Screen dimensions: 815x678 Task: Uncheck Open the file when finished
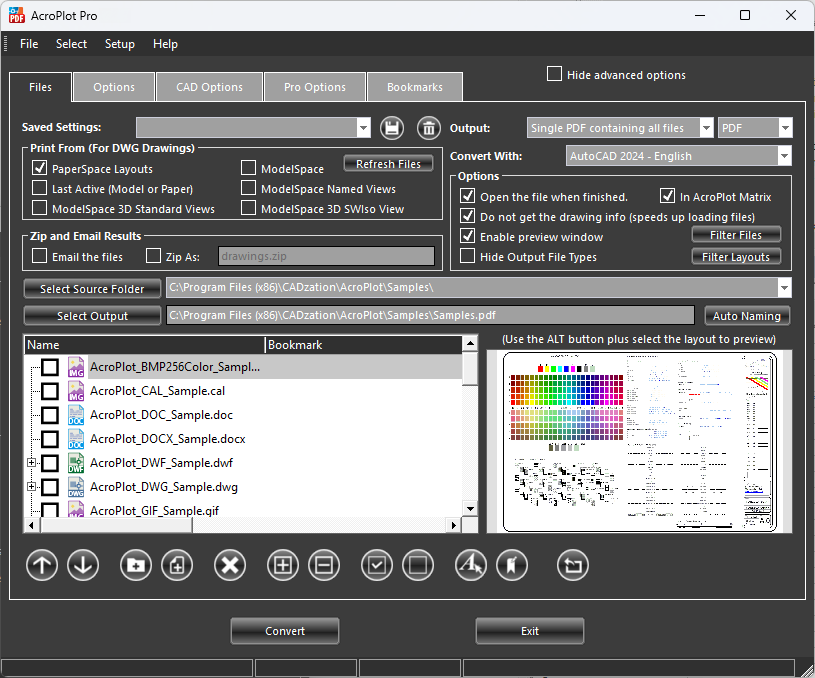[468, 196]
